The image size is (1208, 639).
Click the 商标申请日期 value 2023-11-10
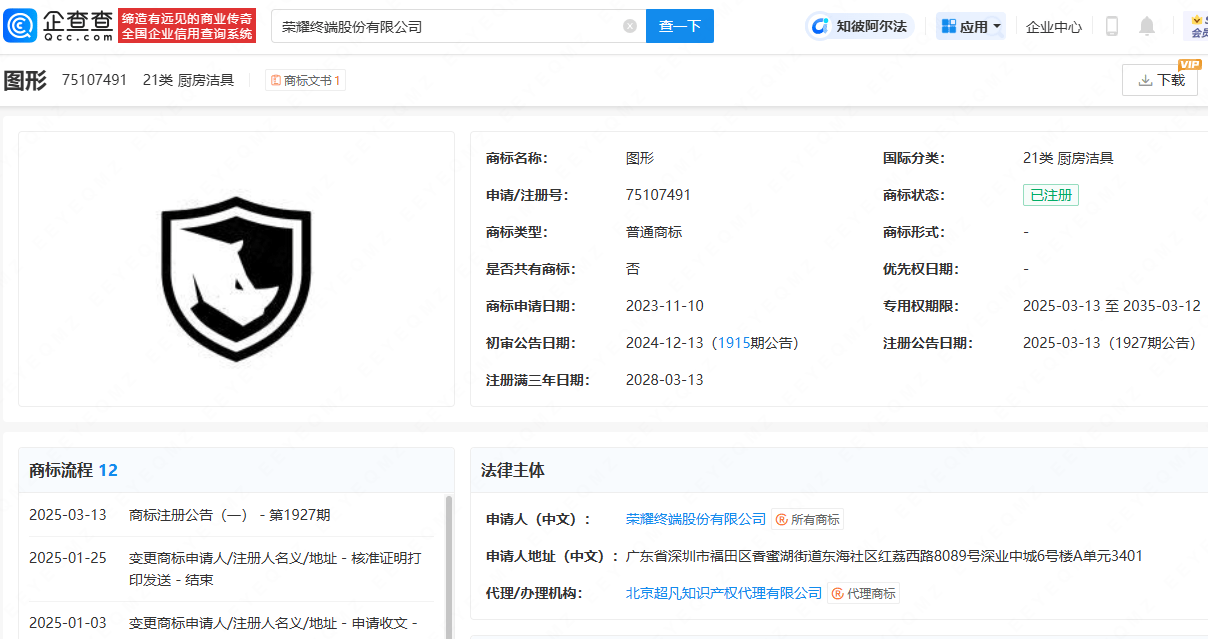click(664, 306)
